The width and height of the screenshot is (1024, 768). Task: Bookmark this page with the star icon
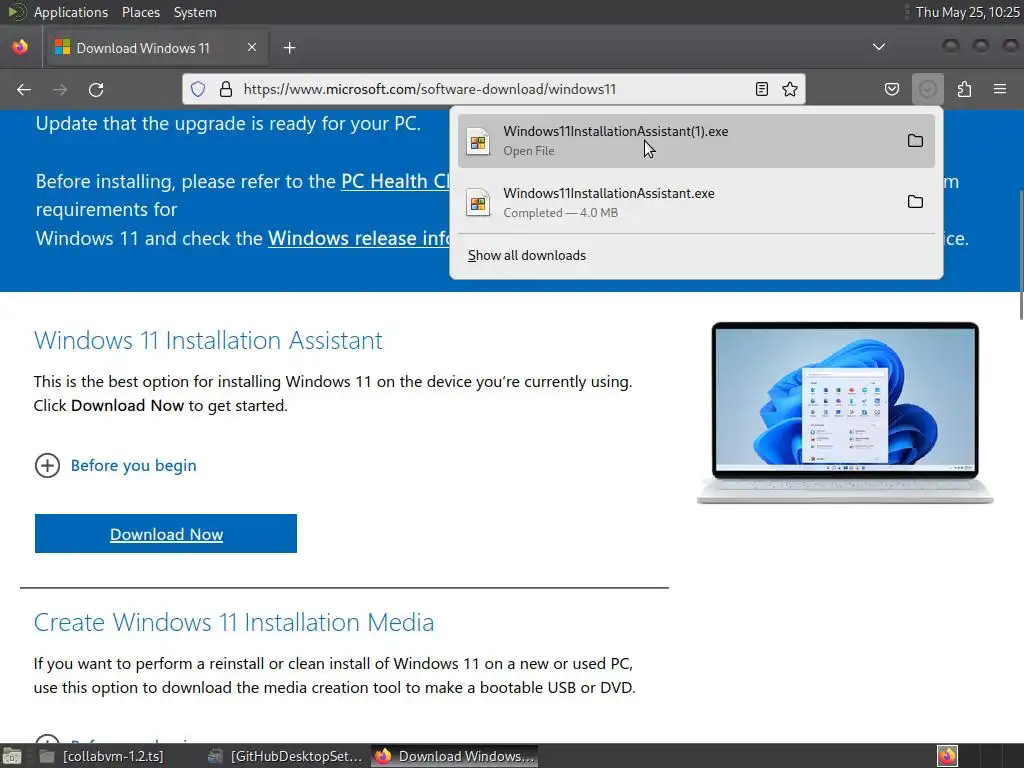(790, 89)
